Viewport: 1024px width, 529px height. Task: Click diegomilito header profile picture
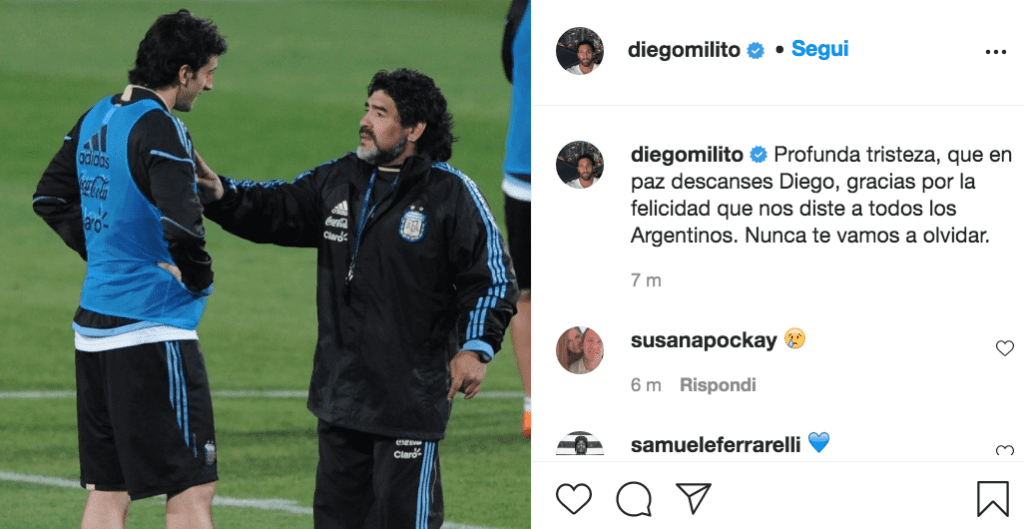point(579,51)
